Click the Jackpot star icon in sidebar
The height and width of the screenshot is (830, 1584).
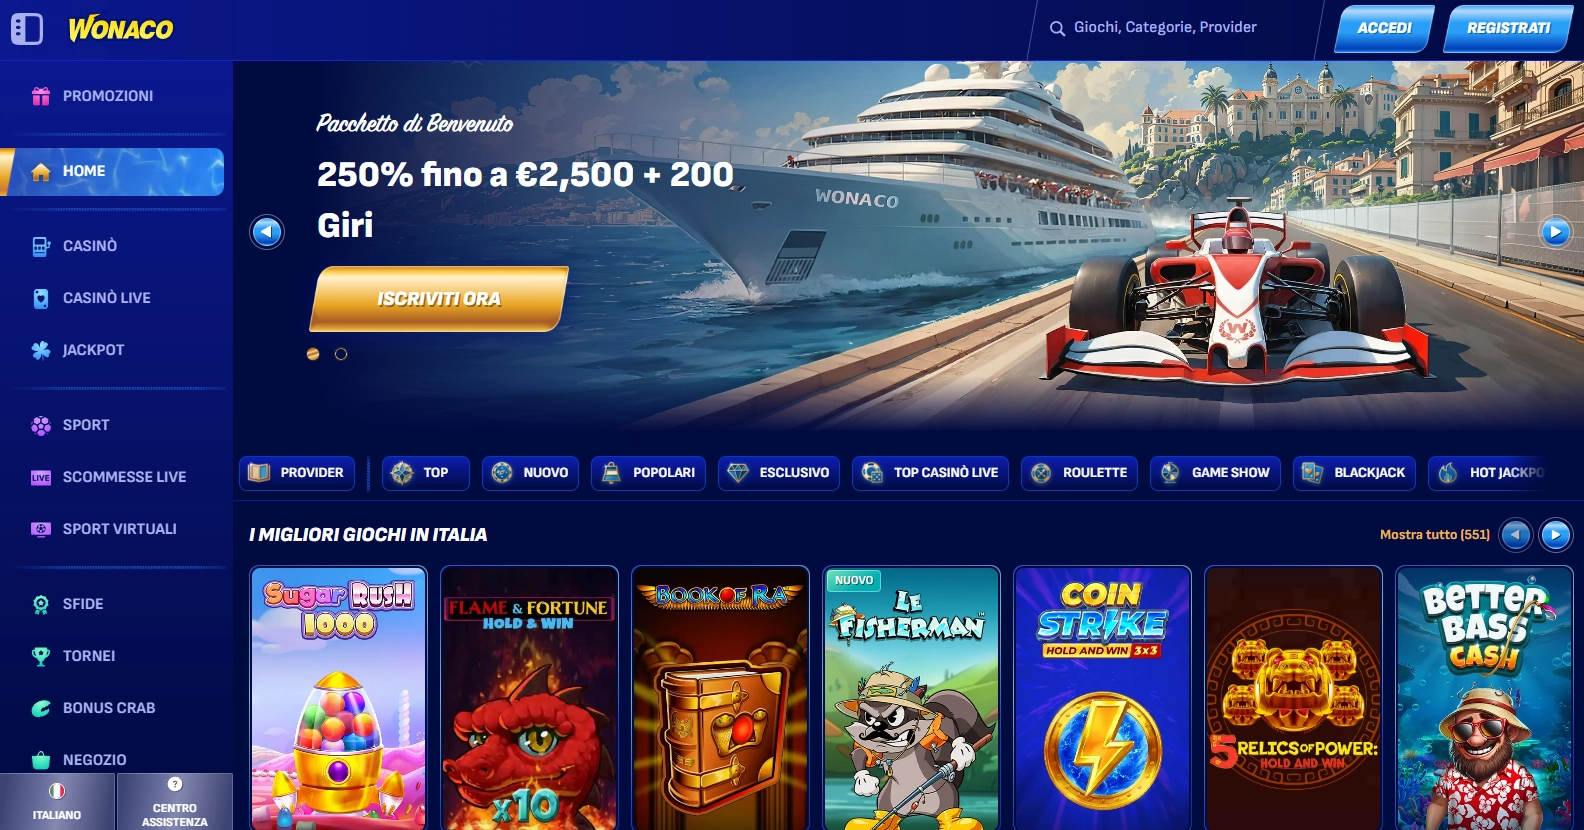click(x=41, y=350)
